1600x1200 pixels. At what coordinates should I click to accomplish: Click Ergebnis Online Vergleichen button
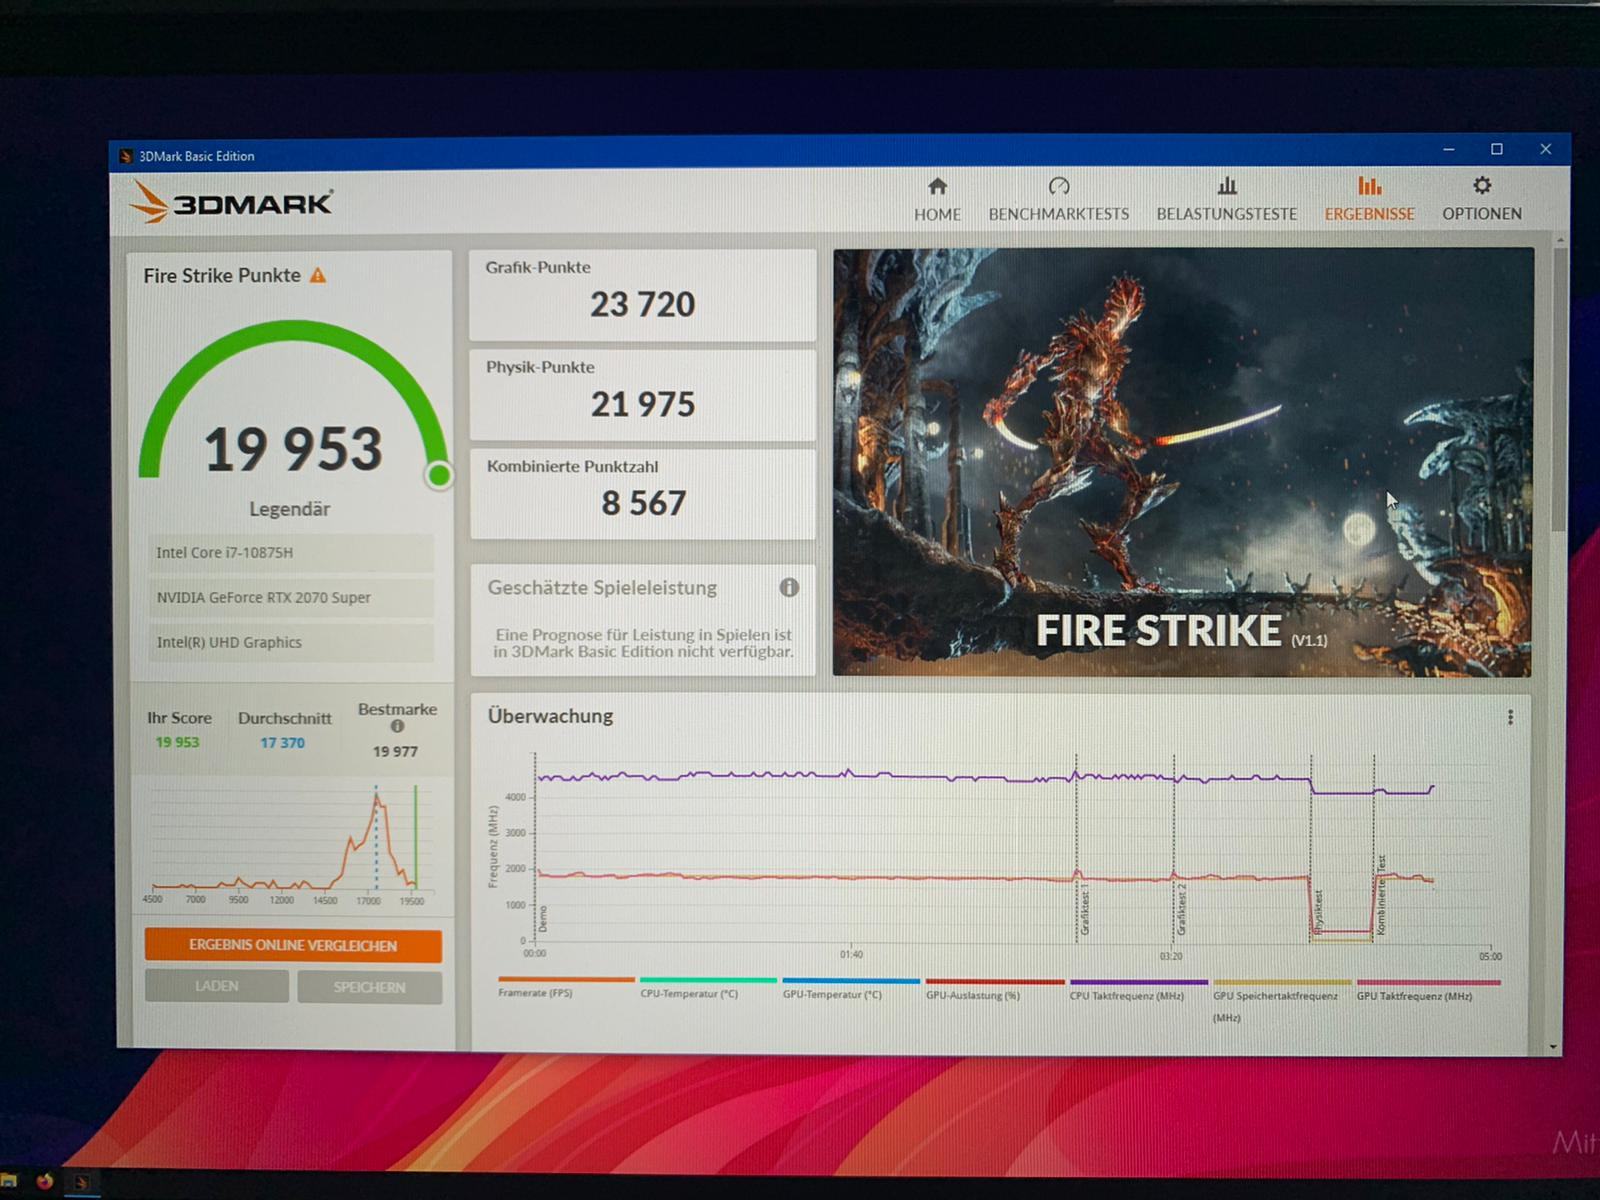(x=293, y=945)
